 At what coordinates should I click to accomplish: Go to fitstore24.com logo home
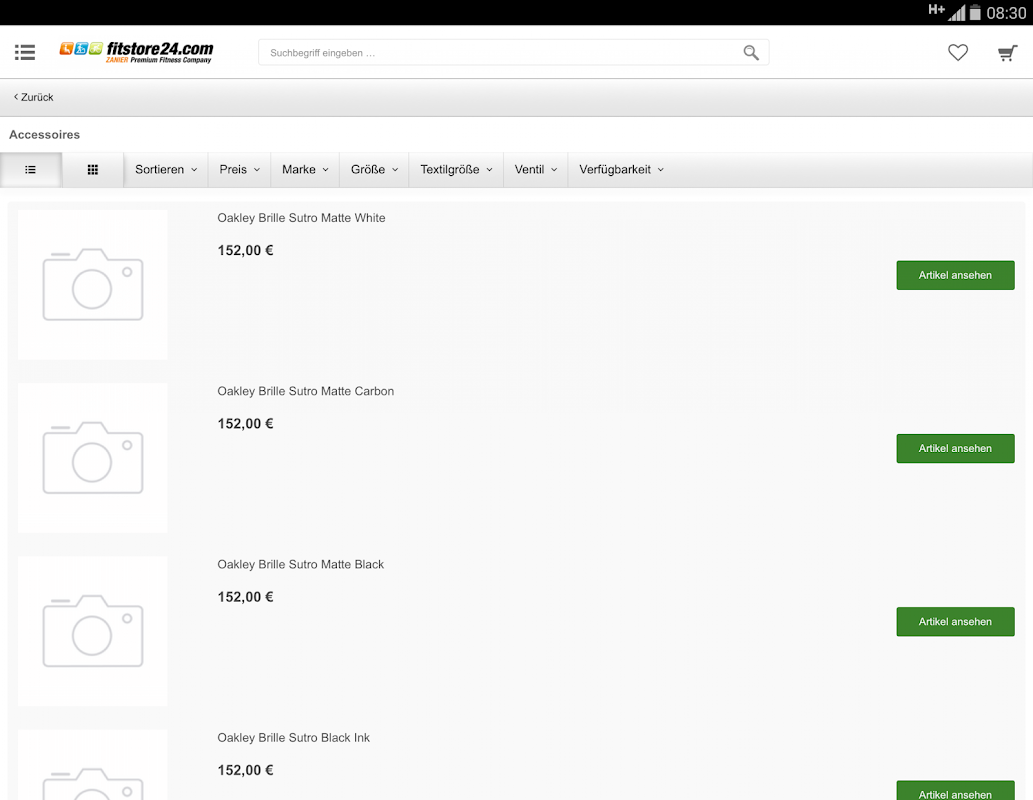coord(136,52)
